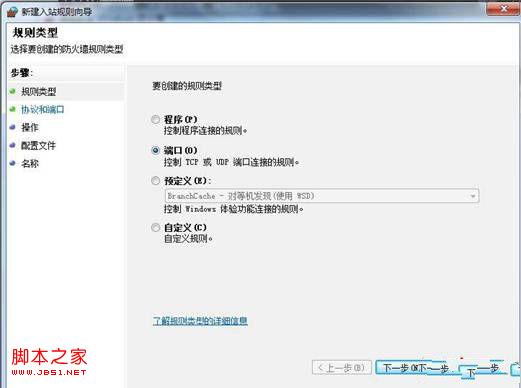
Task: Click the 要创建的规则类型 heading text
Action: click(x=187, y=86)
